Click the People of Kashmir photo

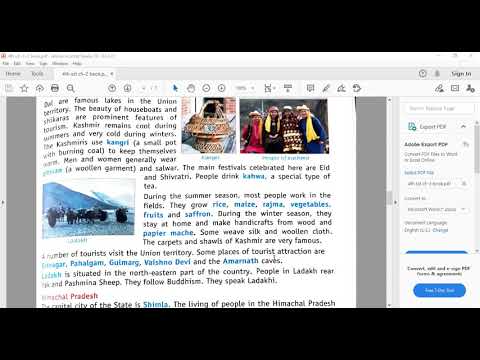284,126
